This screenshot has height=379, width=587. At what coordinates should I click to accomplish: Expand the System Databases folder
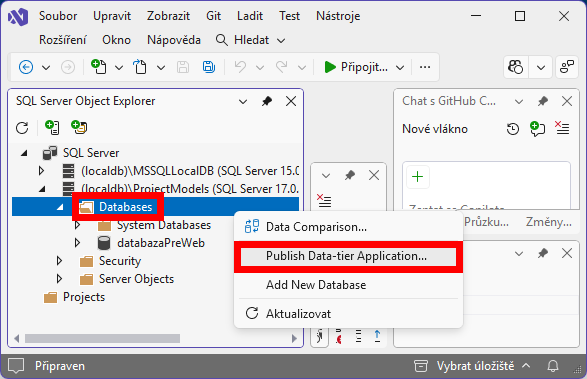pyautogui.click(x=77, y=225)
